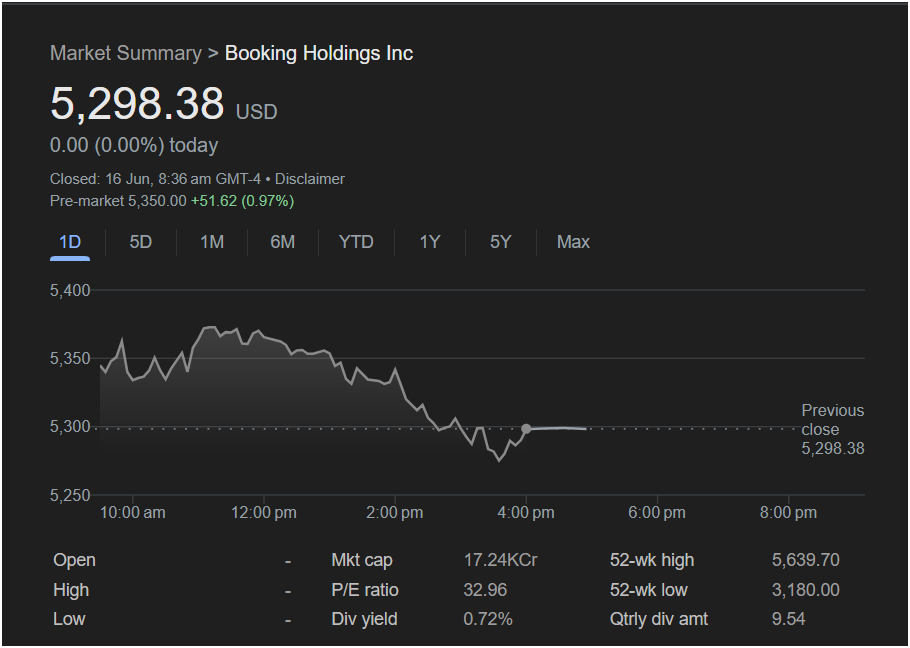Viewport: 910px width, 648px height.
Task: Click the Qtrly div amt label
Action: 659,619
